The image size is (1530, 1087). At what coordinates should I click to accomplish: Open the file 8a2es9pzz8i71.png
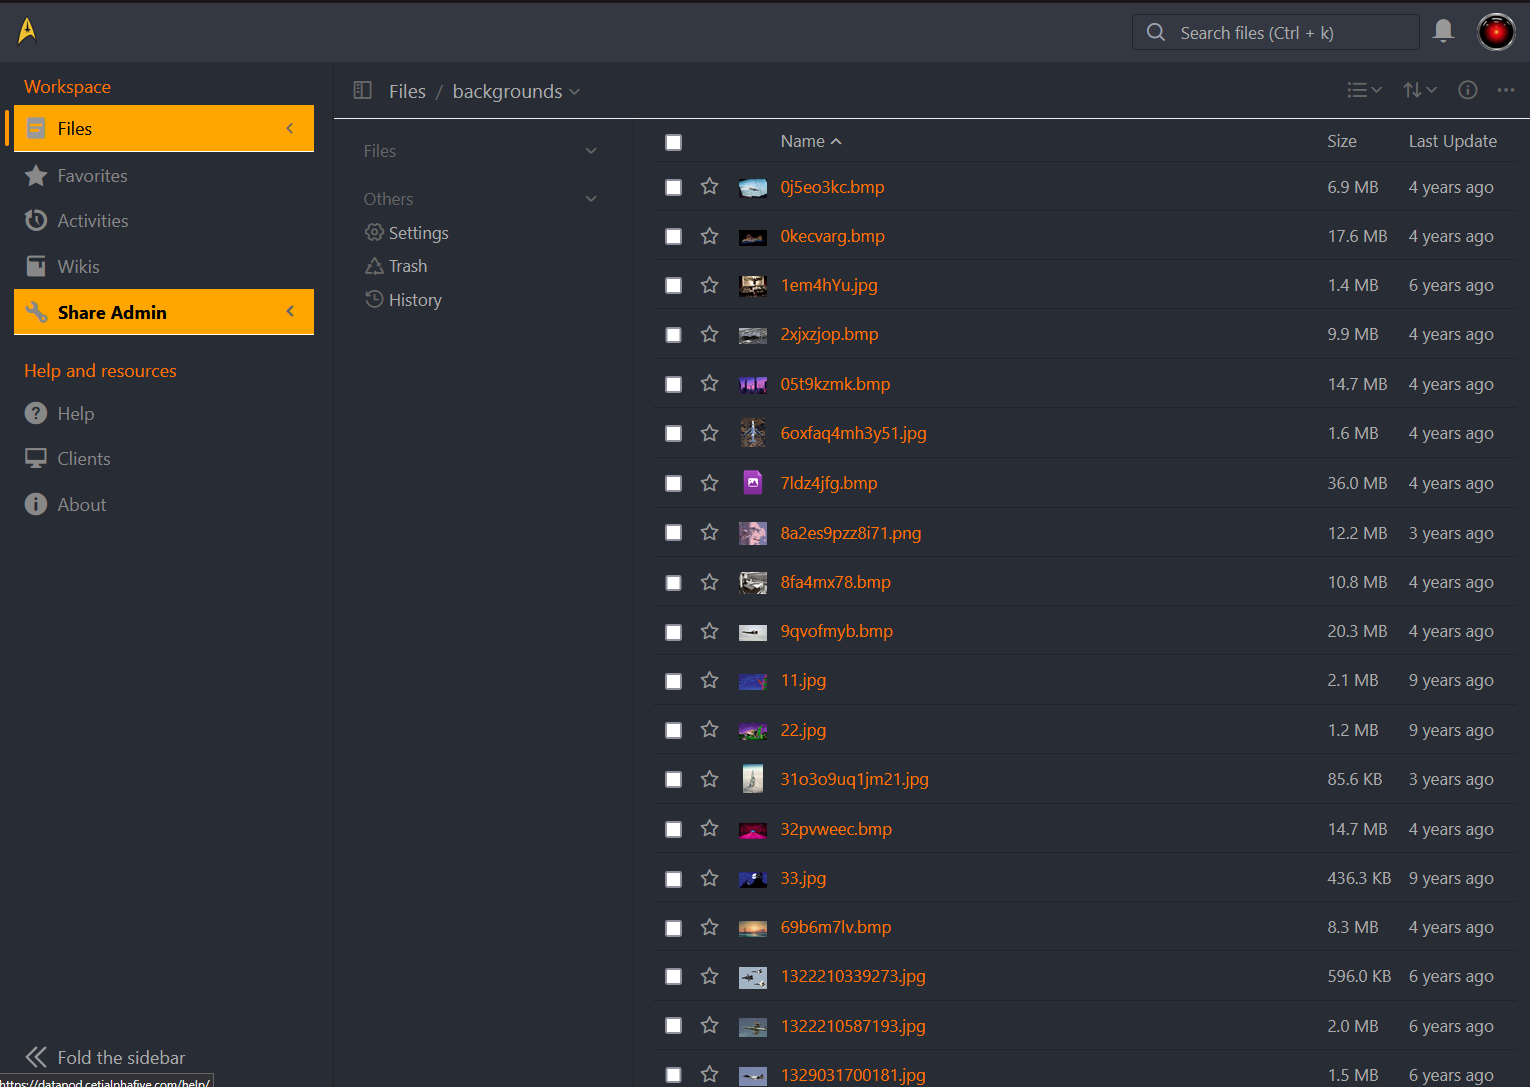pos(850,533)
